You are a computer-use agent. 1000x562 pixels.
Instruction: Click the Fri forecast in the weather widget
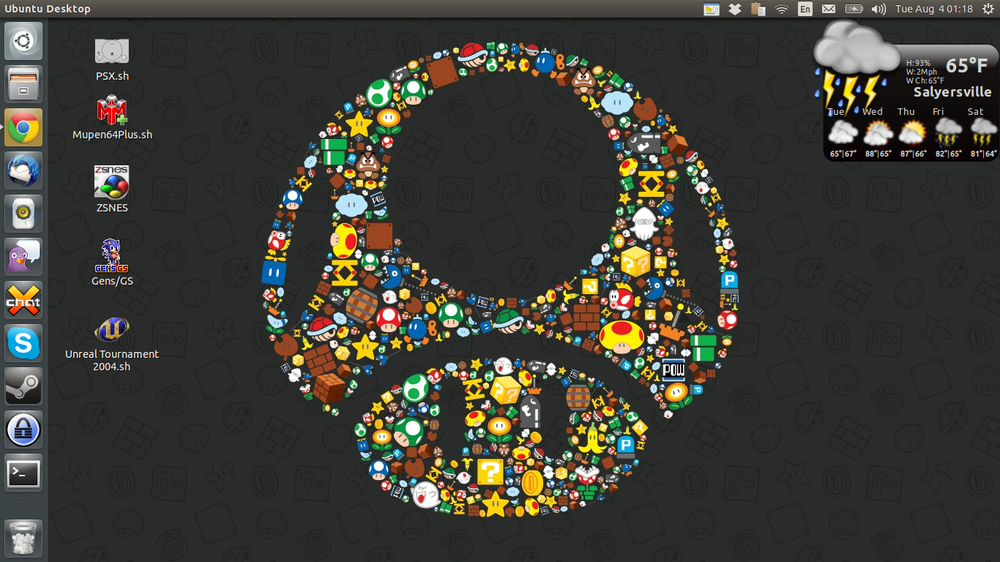(x=947, y=133)
